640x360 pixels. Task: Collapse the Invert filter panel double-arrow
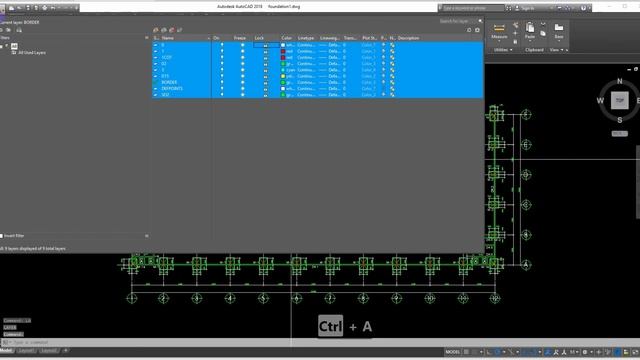147,236
